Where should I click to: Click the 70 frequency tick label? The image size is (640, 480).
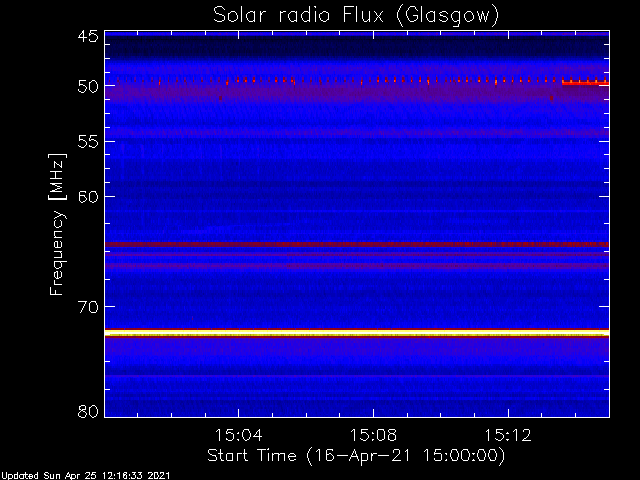click(88, 307)
